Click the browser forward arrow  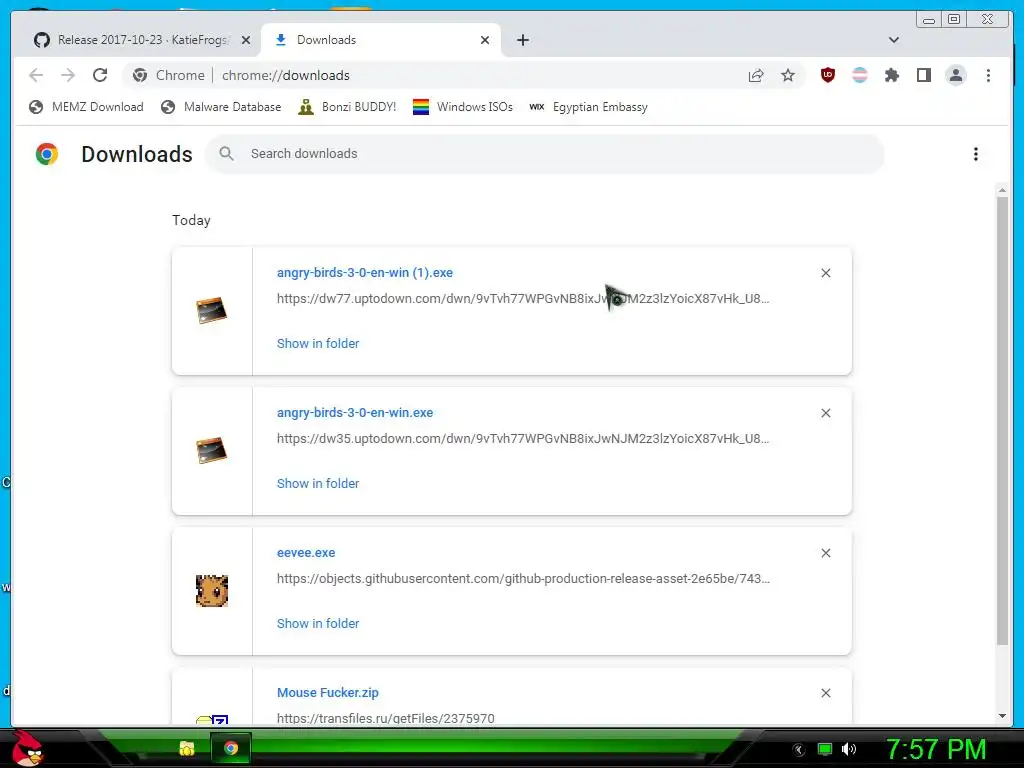(x=68, y=75)
